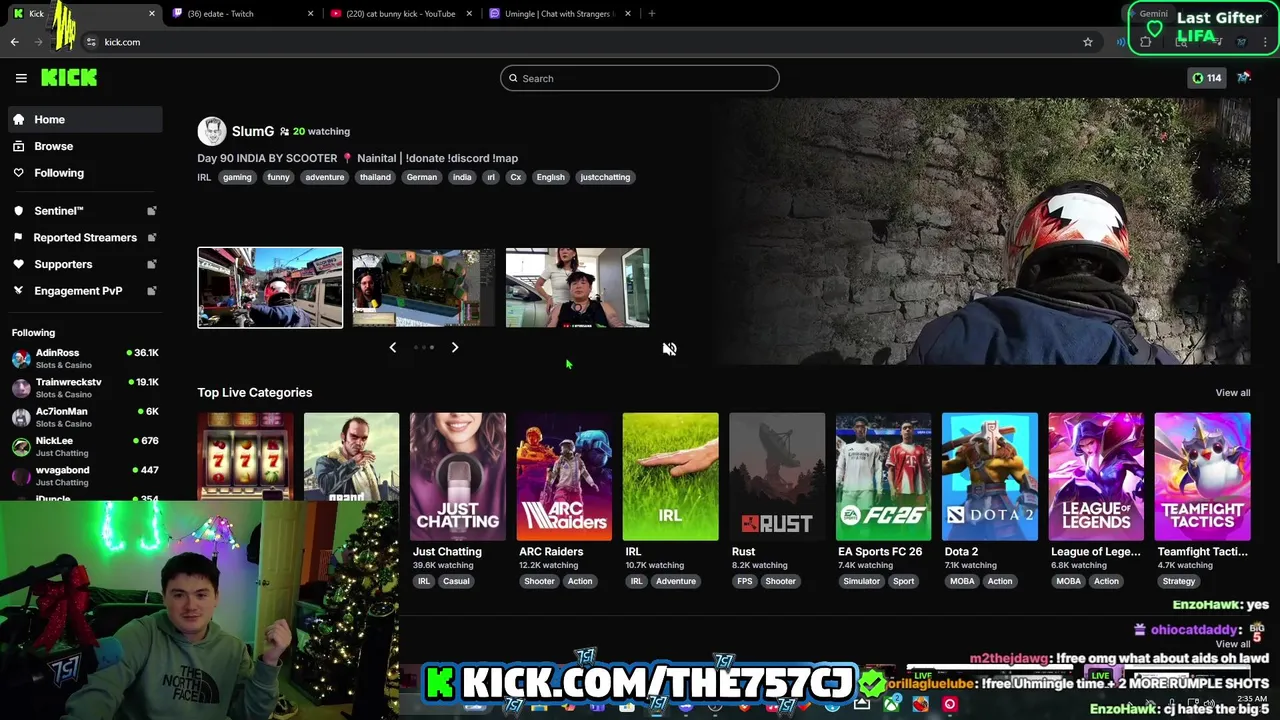Select the German tag

(x=422, y=177)
